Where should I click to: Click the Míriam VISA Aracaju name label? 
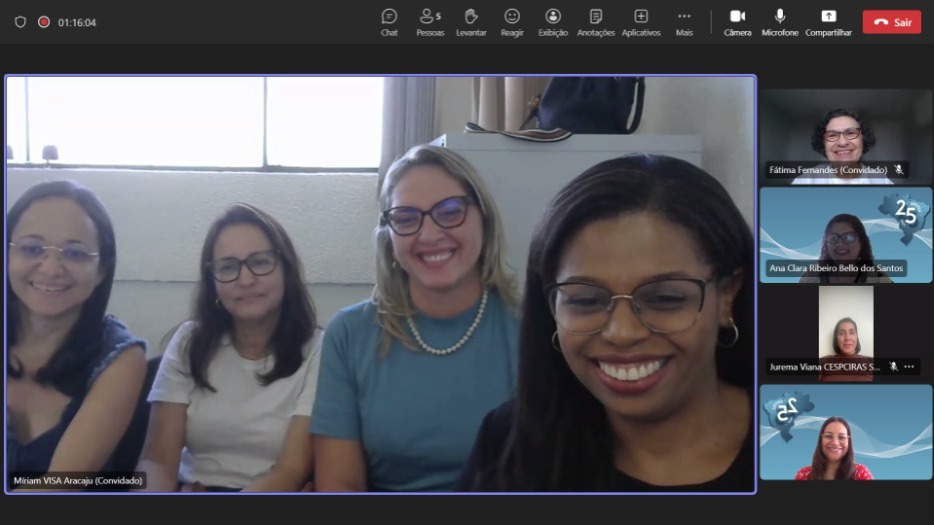click(x=78, y=480)
